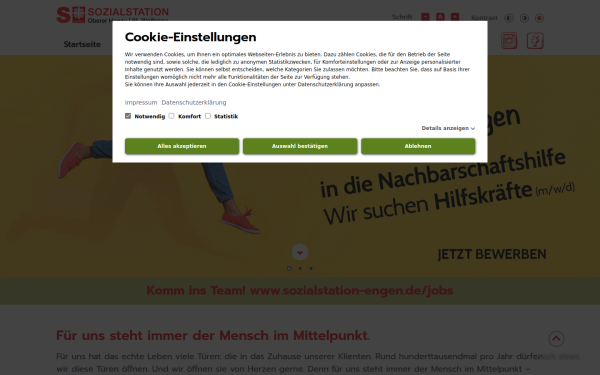The width and height of the screenshot is (600, 375).
Task: Click the 'Komm ins Team!' jobs banner text
Action: pyautogui.click(x=300, y=290)
